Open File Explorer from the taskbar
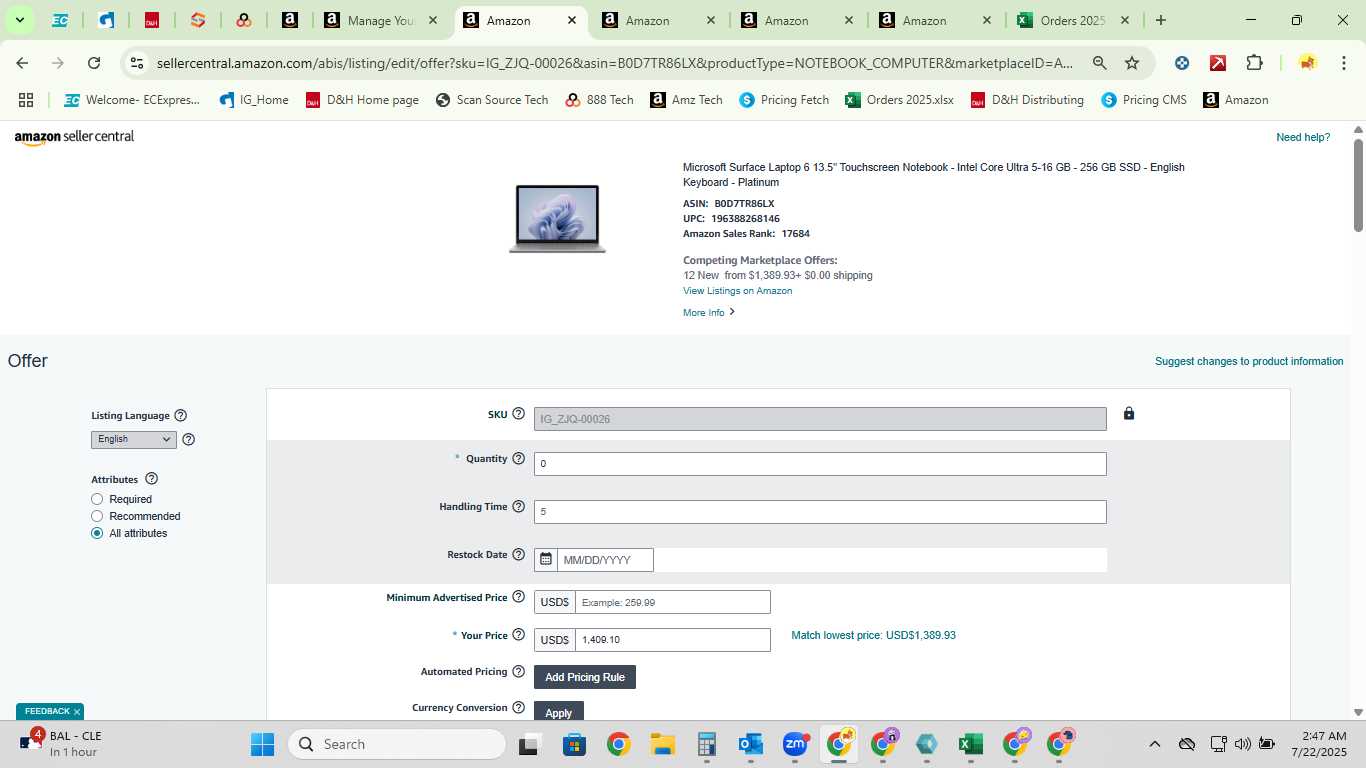Image resolution: width=1366 pixels, height=768 pixels. click(x=662, y=744)
